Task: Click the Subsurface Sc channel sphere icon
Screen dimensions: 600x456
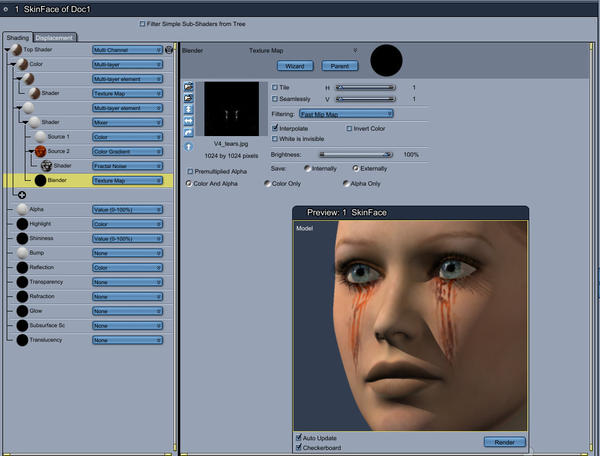Action: coord(22,326)
